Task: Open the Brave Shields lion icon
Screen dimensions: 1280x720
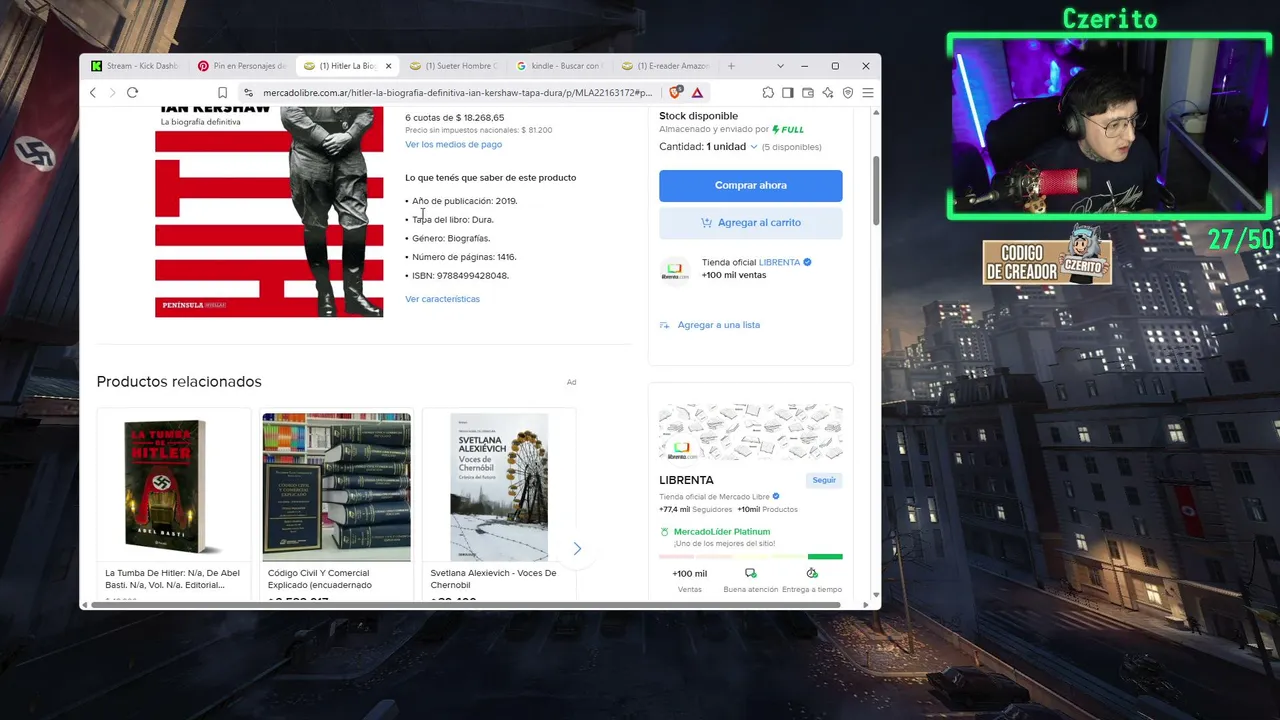Action: pos(676,93)
